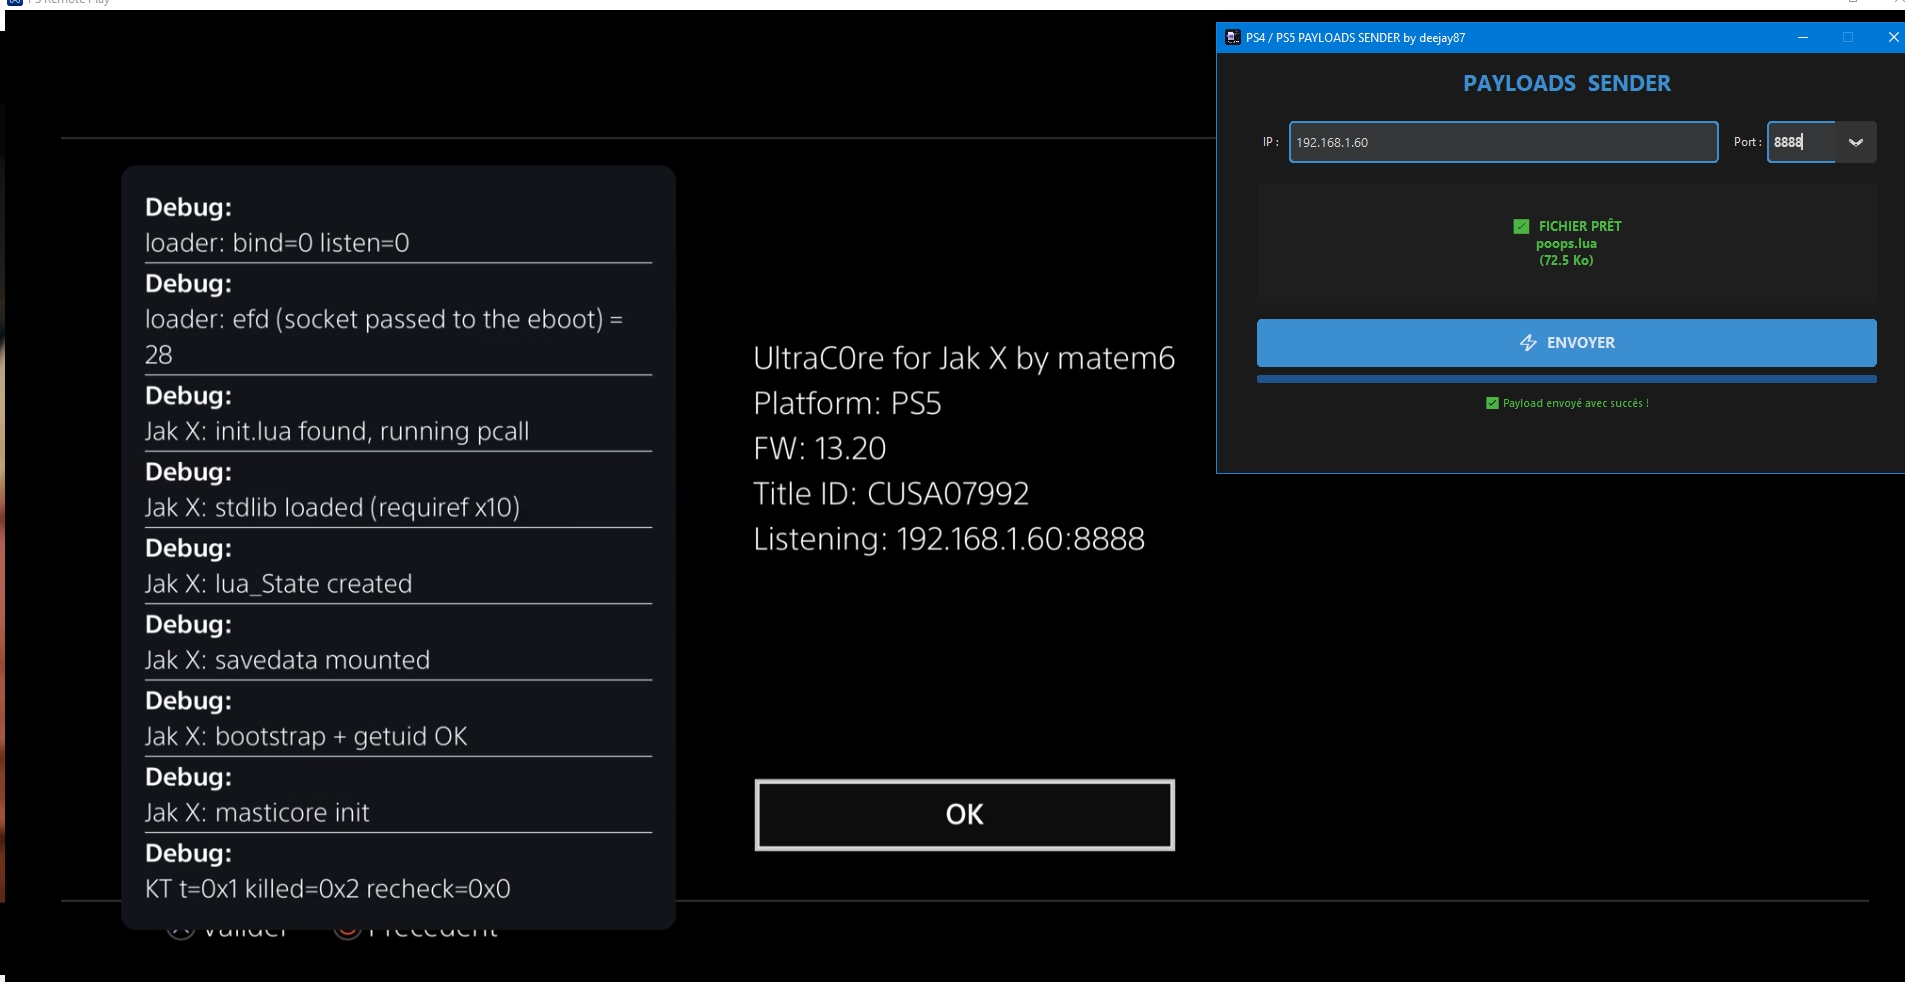Focus the Port field showing 8888
Screen dimensions: 1905x982
(1802, 142)
